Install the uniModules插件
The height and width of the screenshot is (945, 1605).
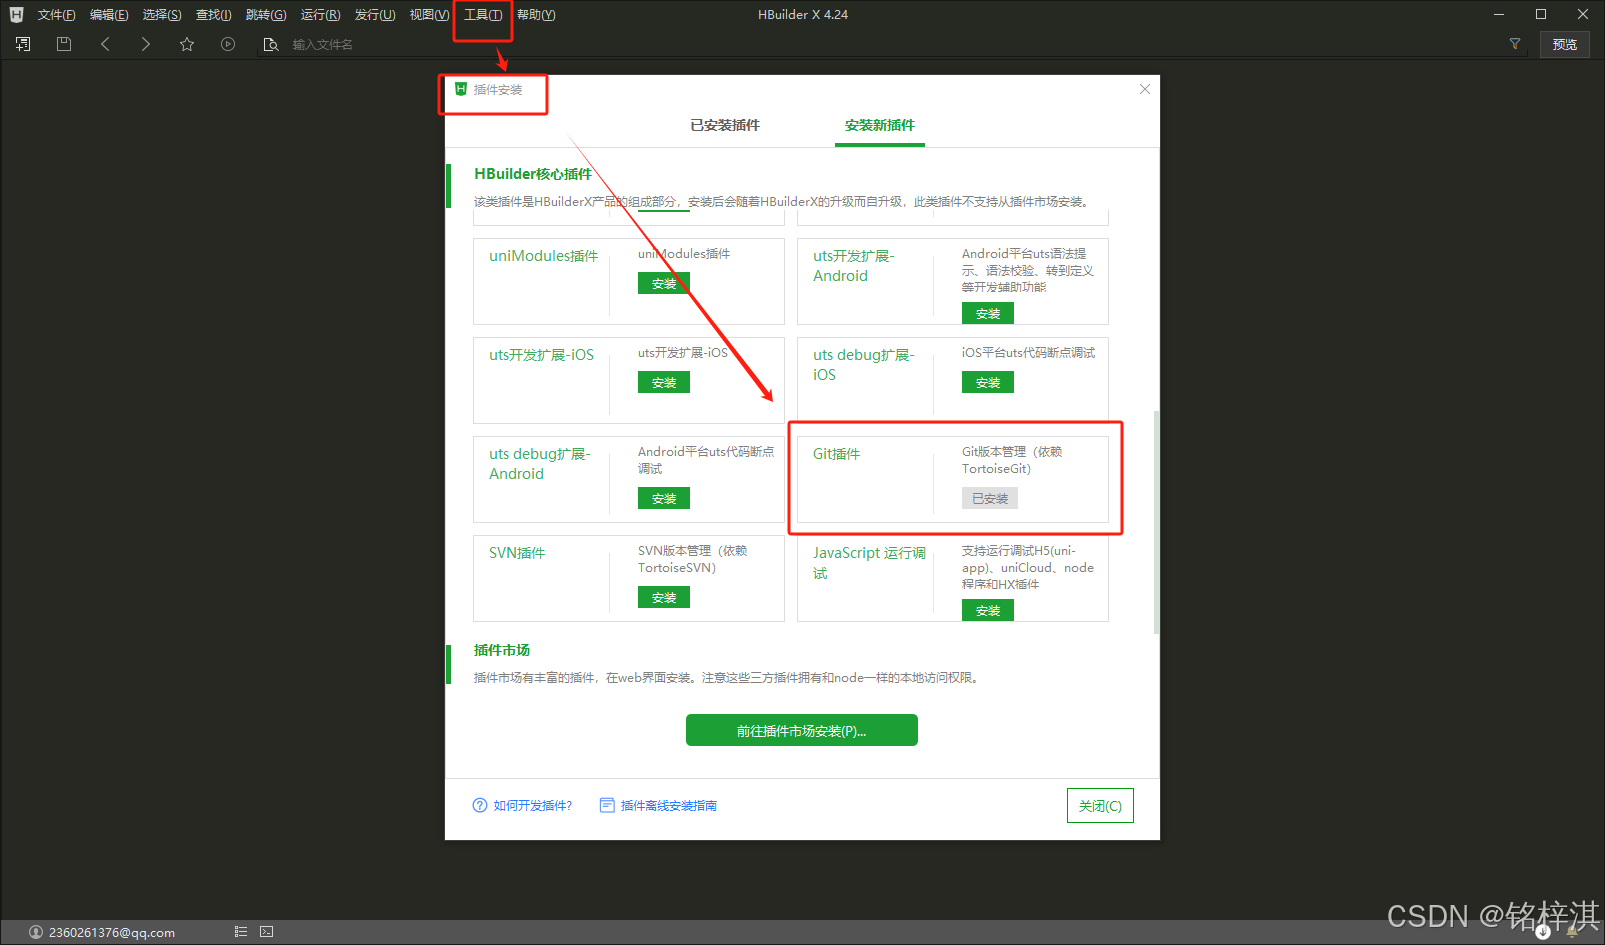[x=664, y=284]
